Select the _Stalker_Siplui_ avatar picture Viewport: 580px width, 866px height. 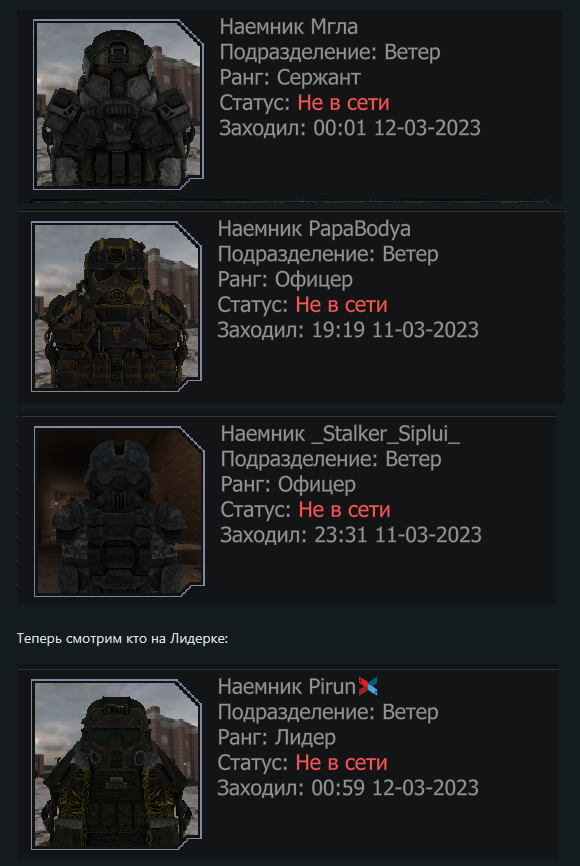(x=119, y=511)
